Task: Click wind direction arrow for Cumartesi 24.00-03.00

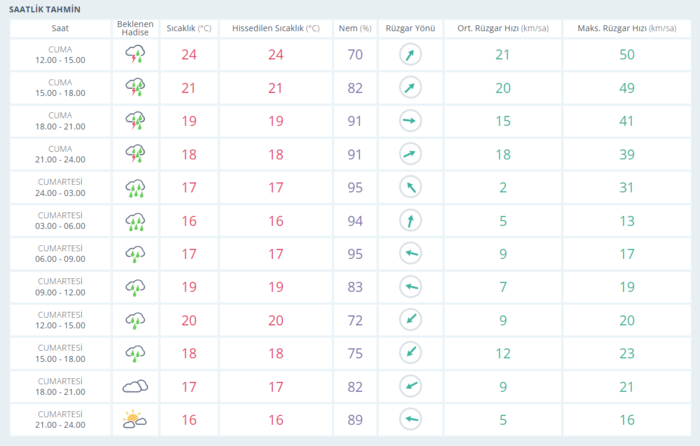Action: (408, 187)
